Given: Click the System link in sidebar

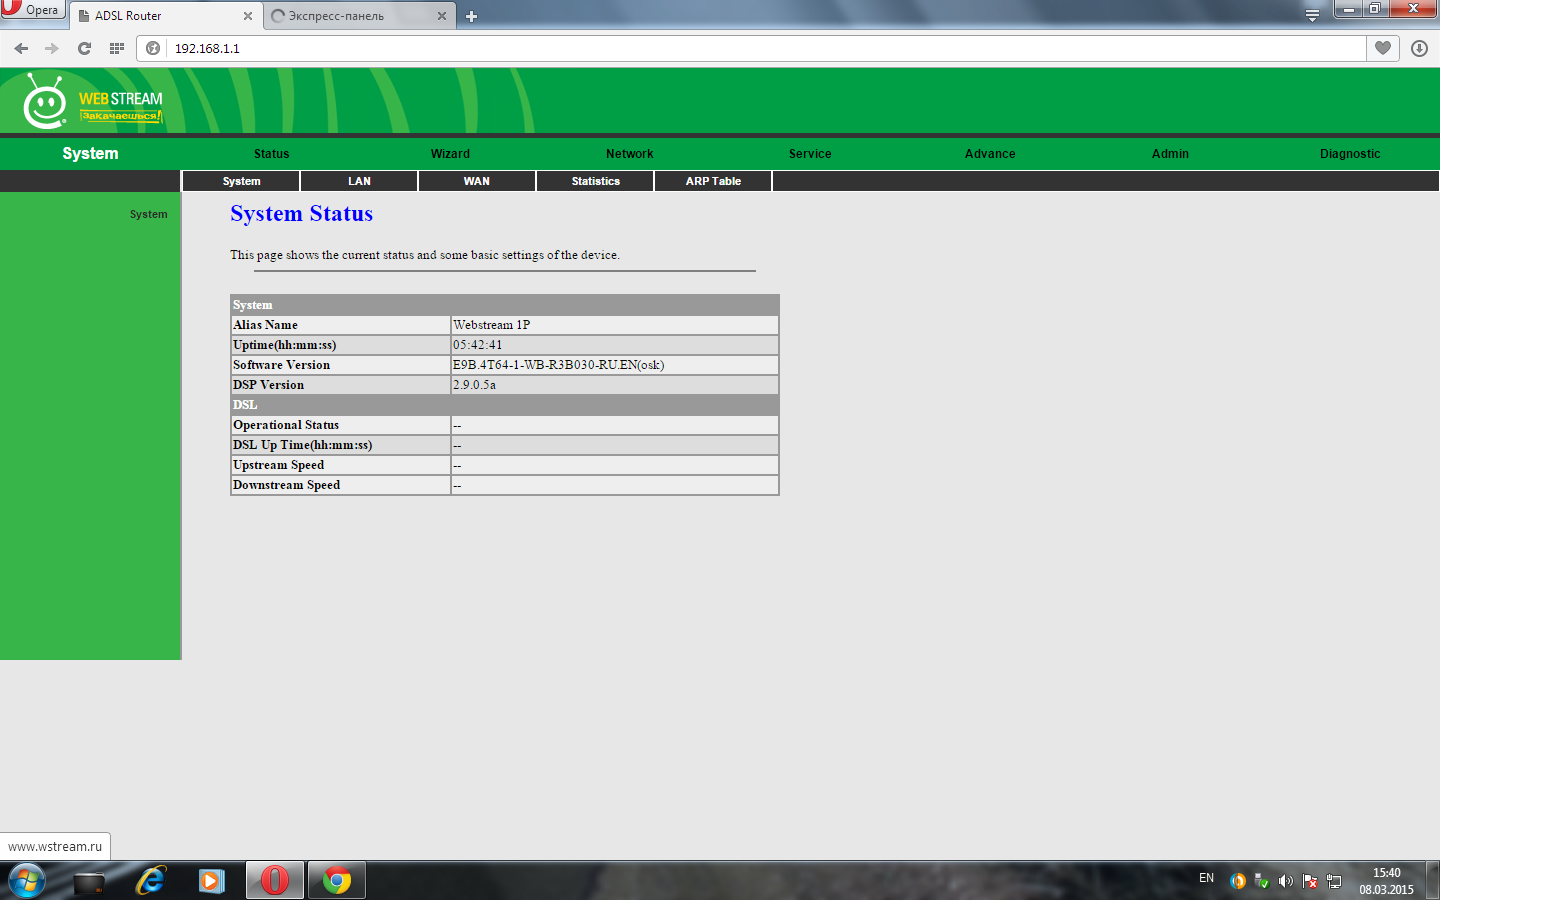Looking at the screenshot, I should click(x=148, y=214).
